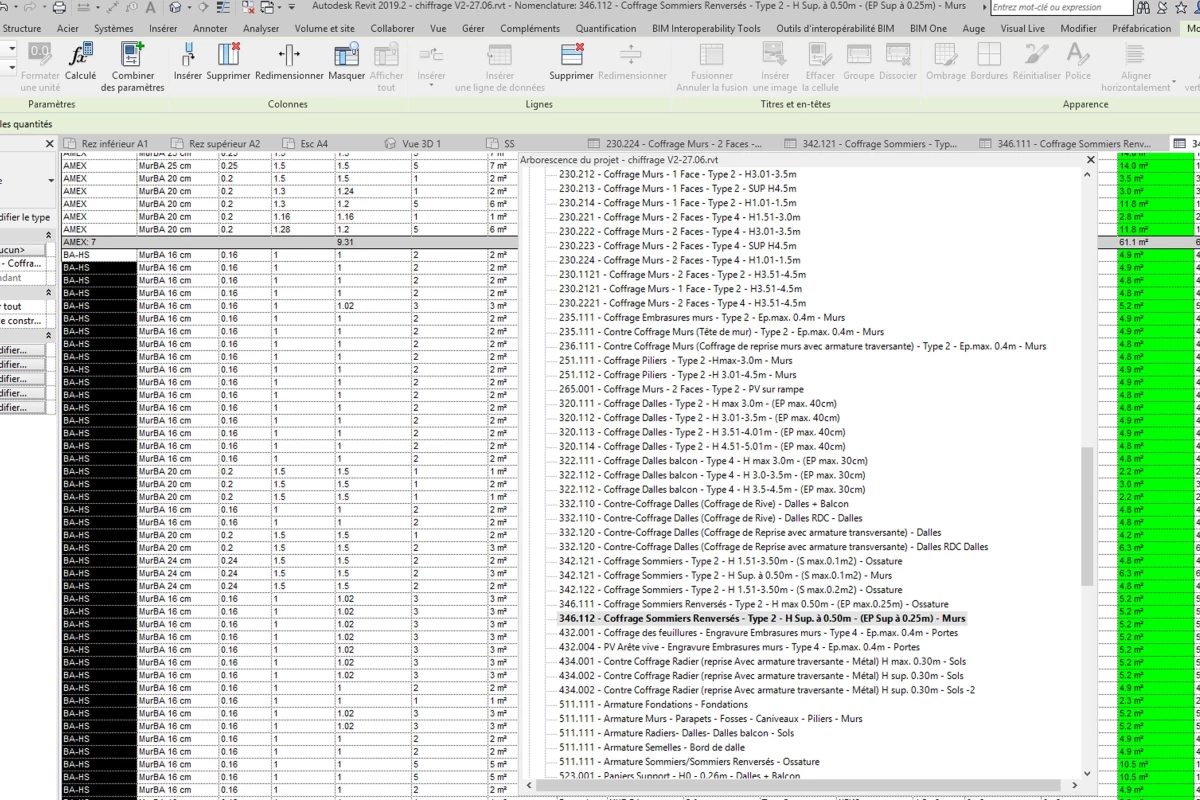Close the properties panel with X
The width and height of the screenshot is (1200, 800).
50,144
